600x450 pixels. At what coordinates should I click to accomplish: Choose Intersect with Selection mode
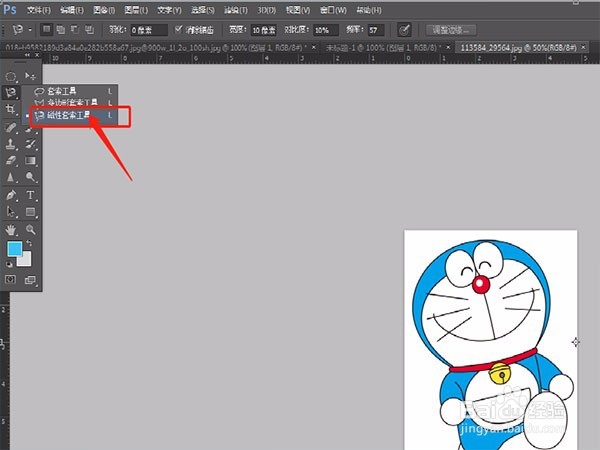[x=89, y=29]
